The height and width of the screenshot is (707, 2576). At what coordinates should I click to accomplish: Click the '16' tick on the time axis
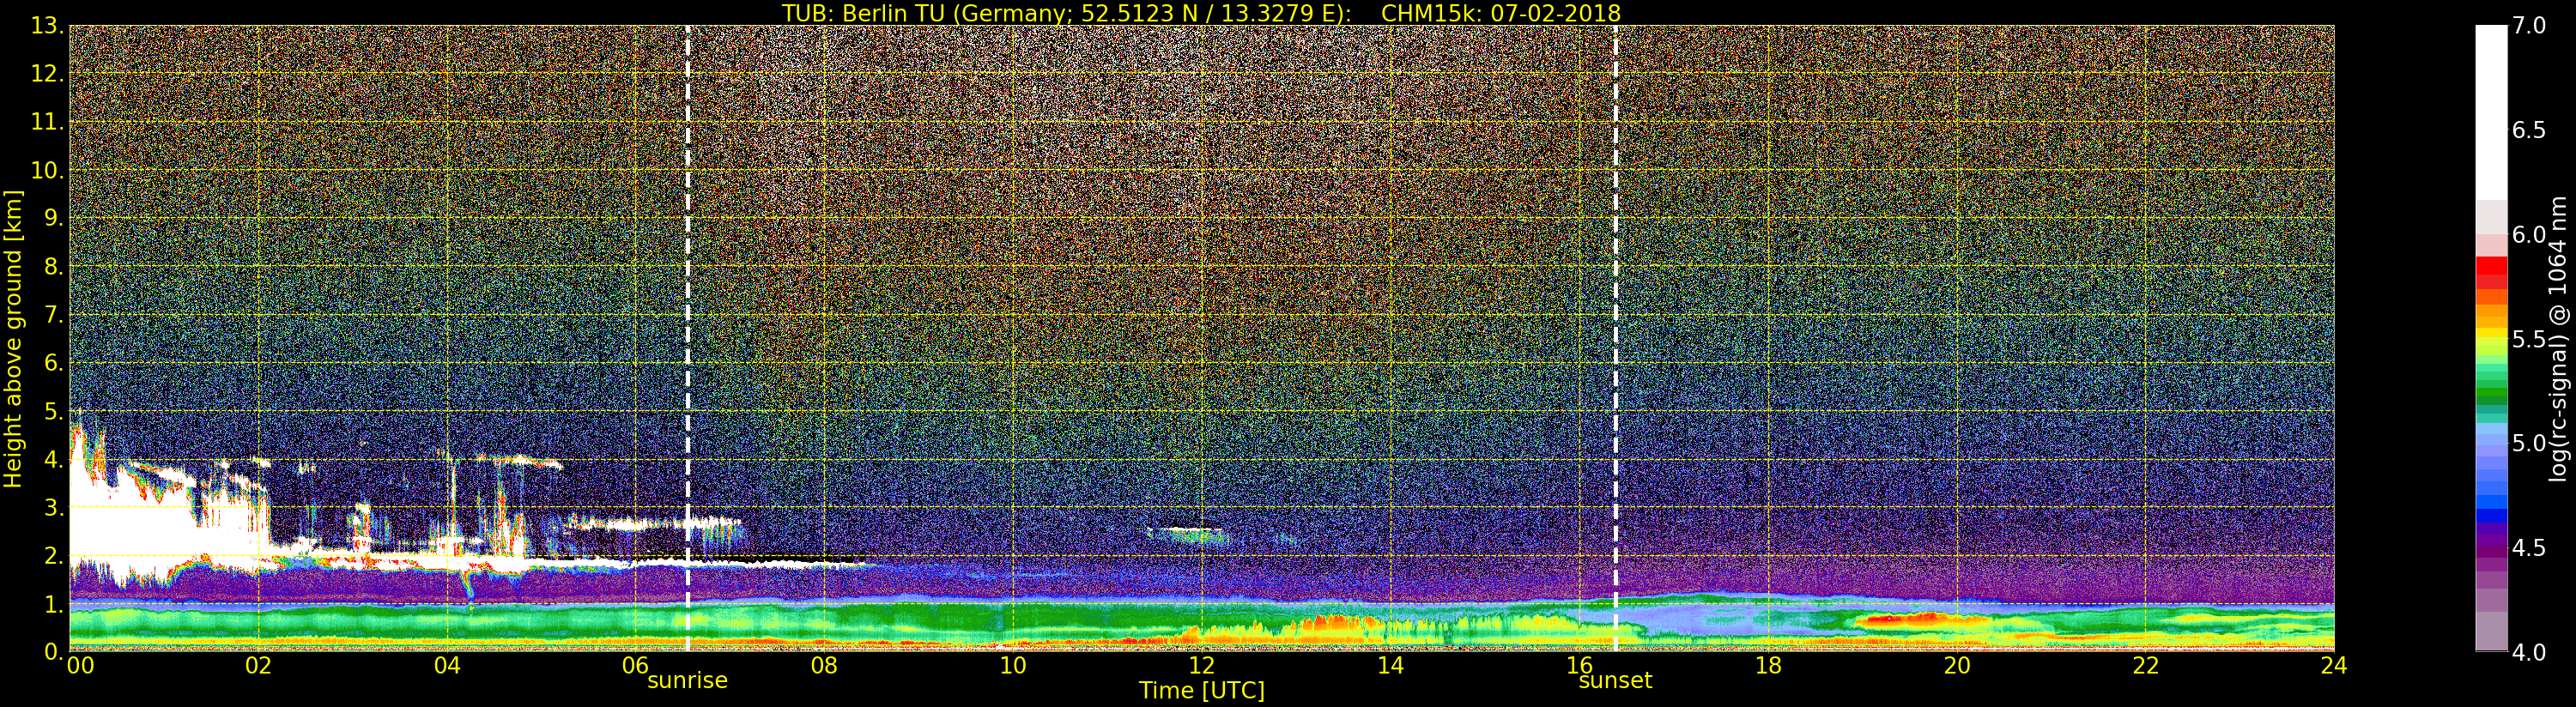1579,666
